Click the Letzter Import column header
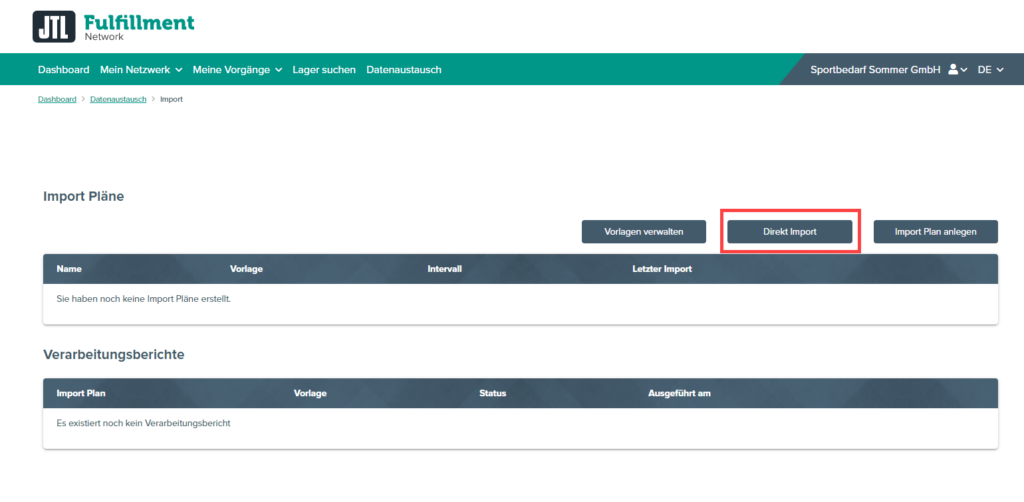Viewport: 1024px width, 502px height. pos(662,268)
